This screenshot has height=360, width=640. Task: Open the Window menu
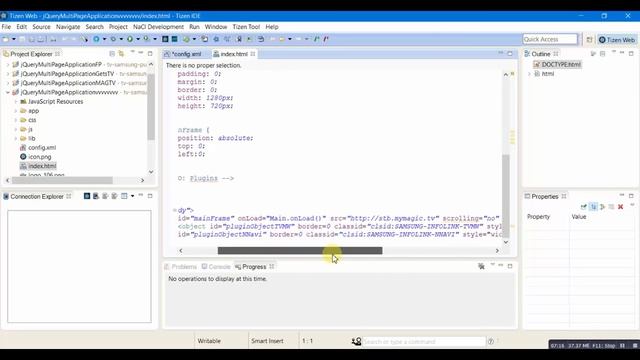216,27
